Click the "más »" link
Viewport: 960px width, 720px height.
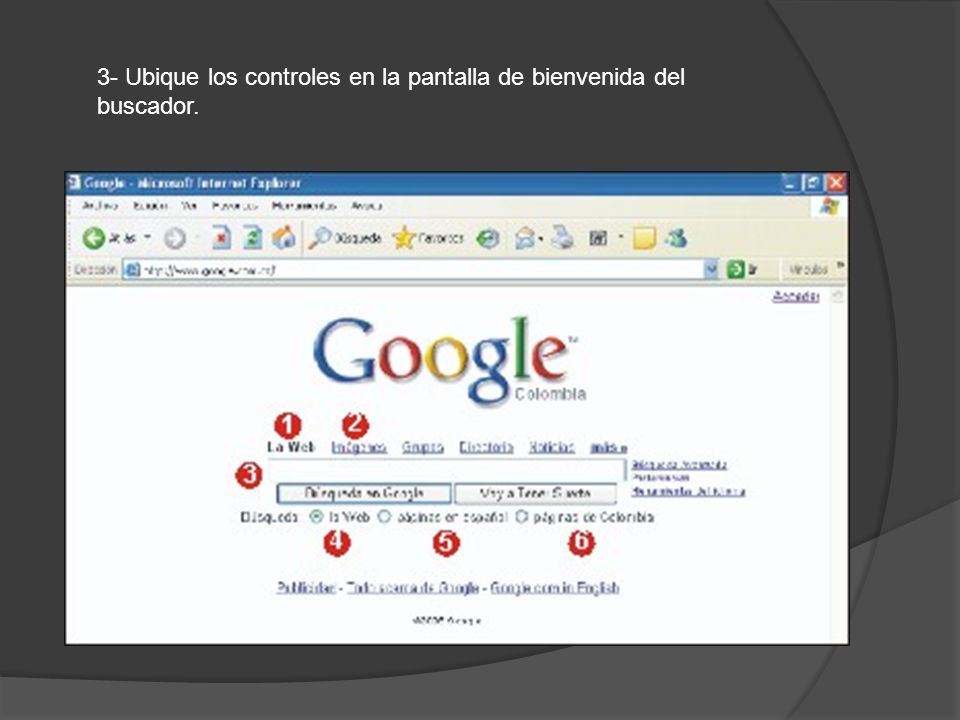(x=609, y=448)
